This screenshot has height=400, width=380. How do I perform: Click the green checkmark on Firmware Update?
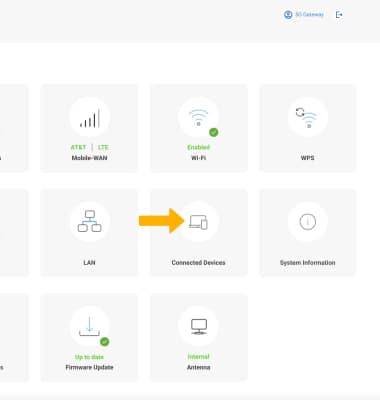(x=105, y=342)
